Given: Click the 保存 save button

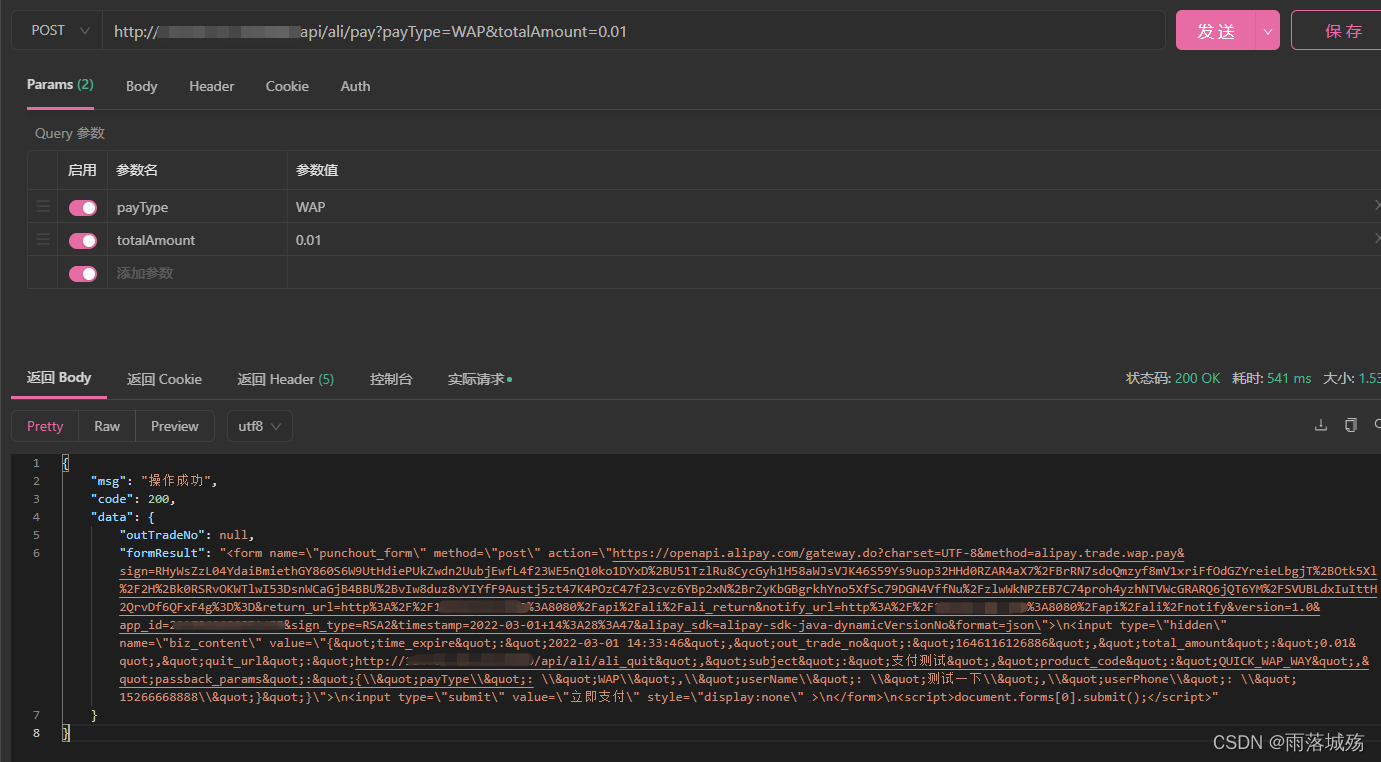Looking at the screenshot, I should coord(1343,31).
